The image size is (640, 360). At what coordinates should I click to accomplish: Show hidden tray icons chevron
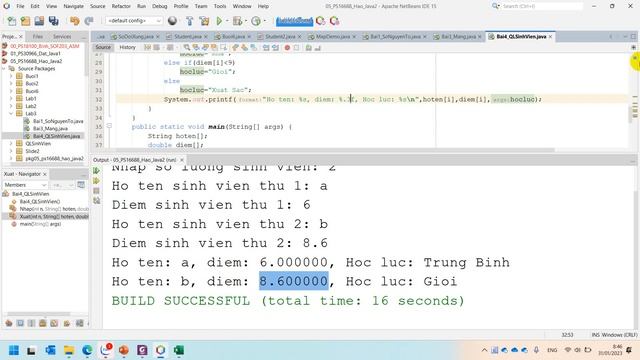[484, 350]
